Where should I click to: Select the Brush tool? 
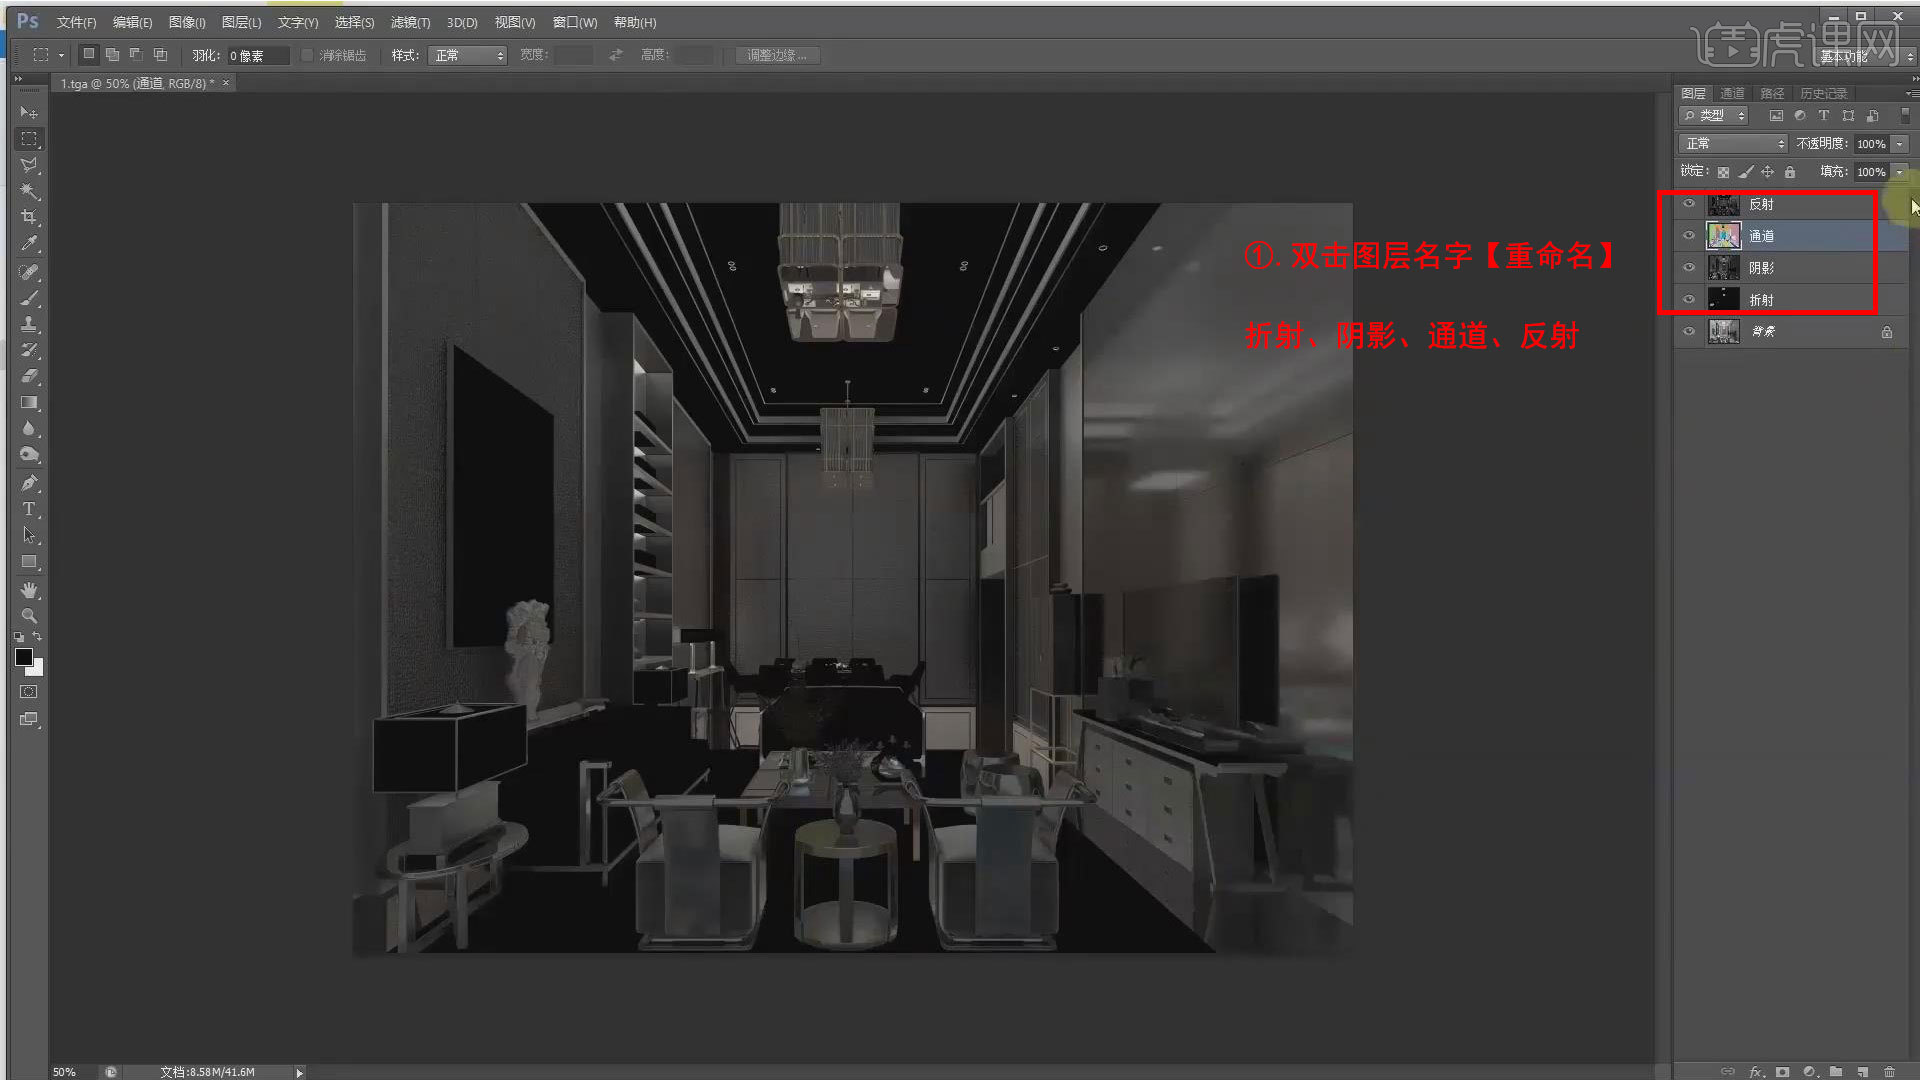(x=29, y=298)
